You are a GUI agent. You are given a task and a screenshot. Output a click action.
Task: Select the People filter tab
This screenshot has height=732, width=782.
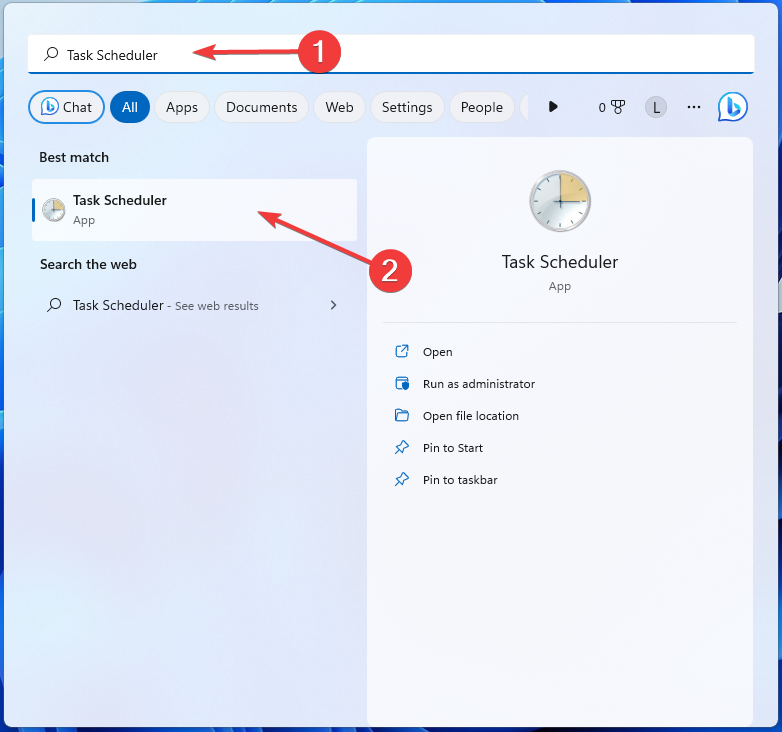[482, 107]
